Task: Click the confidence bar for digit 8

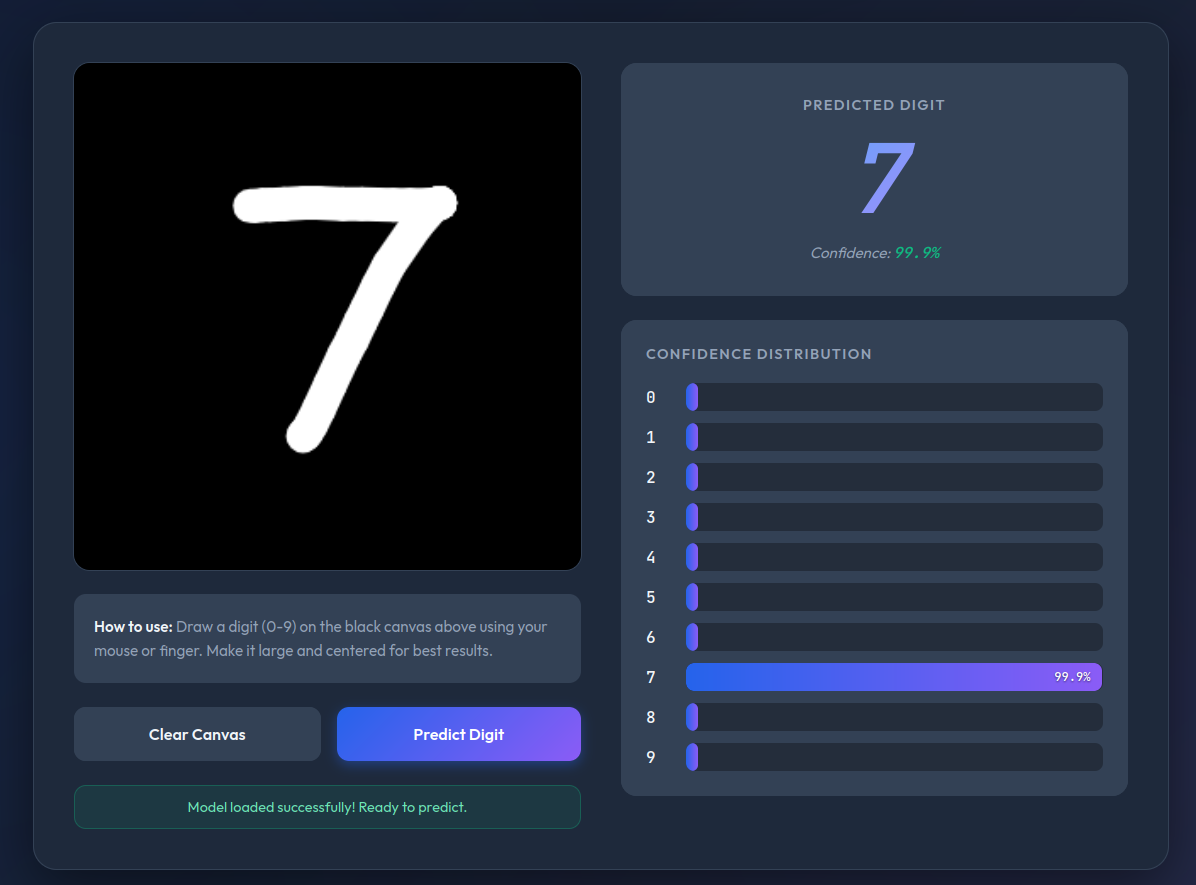Action: pos(893,717)
